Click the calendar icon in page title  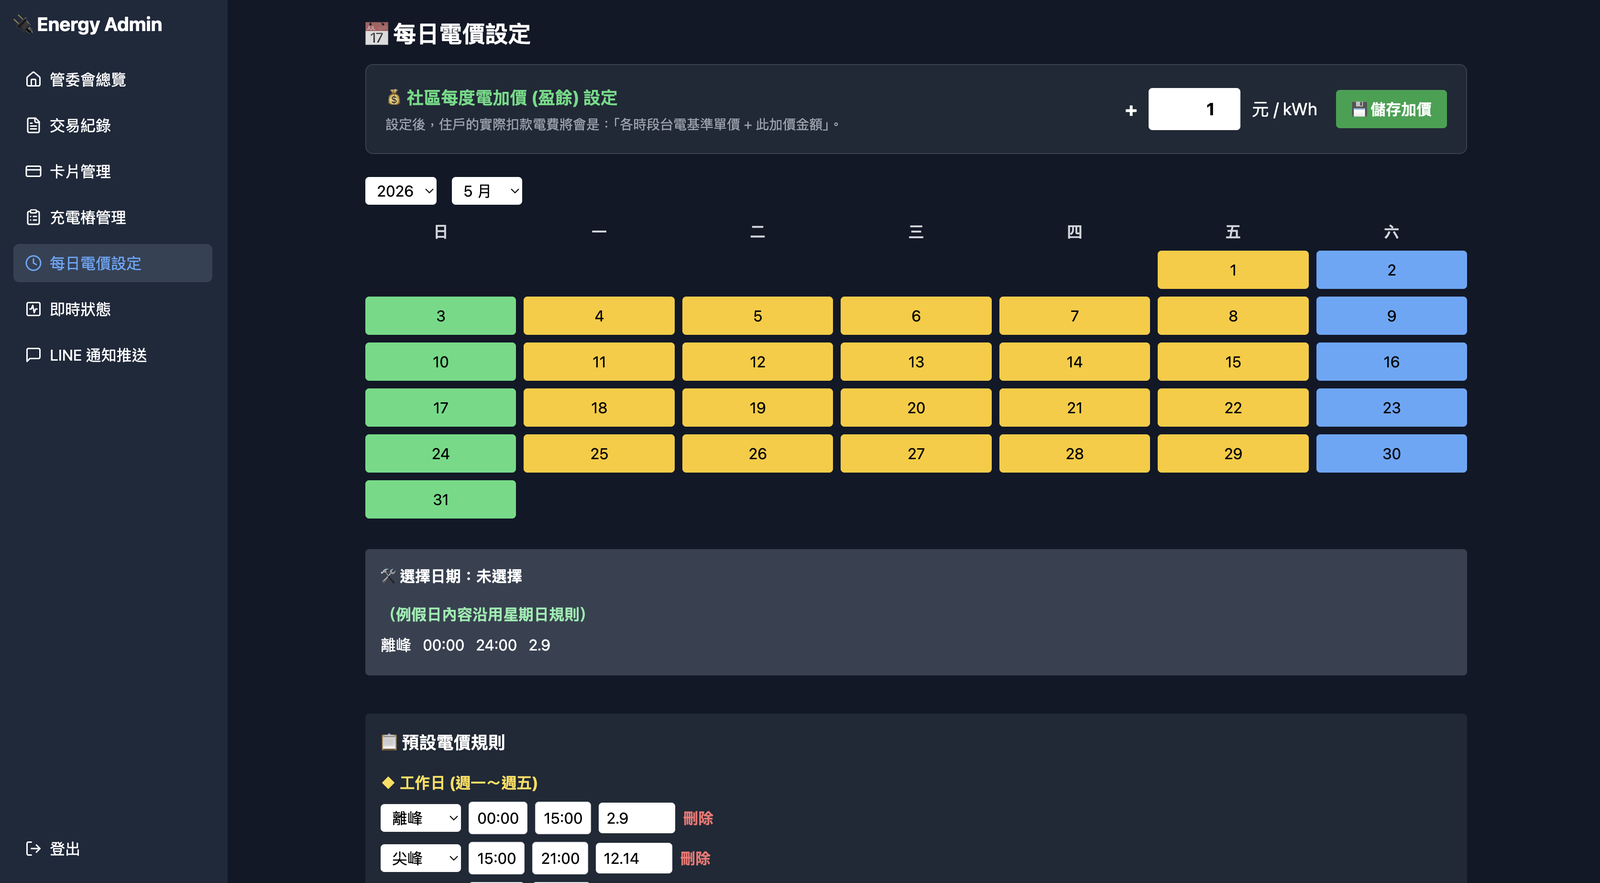(x=376, y=35)
